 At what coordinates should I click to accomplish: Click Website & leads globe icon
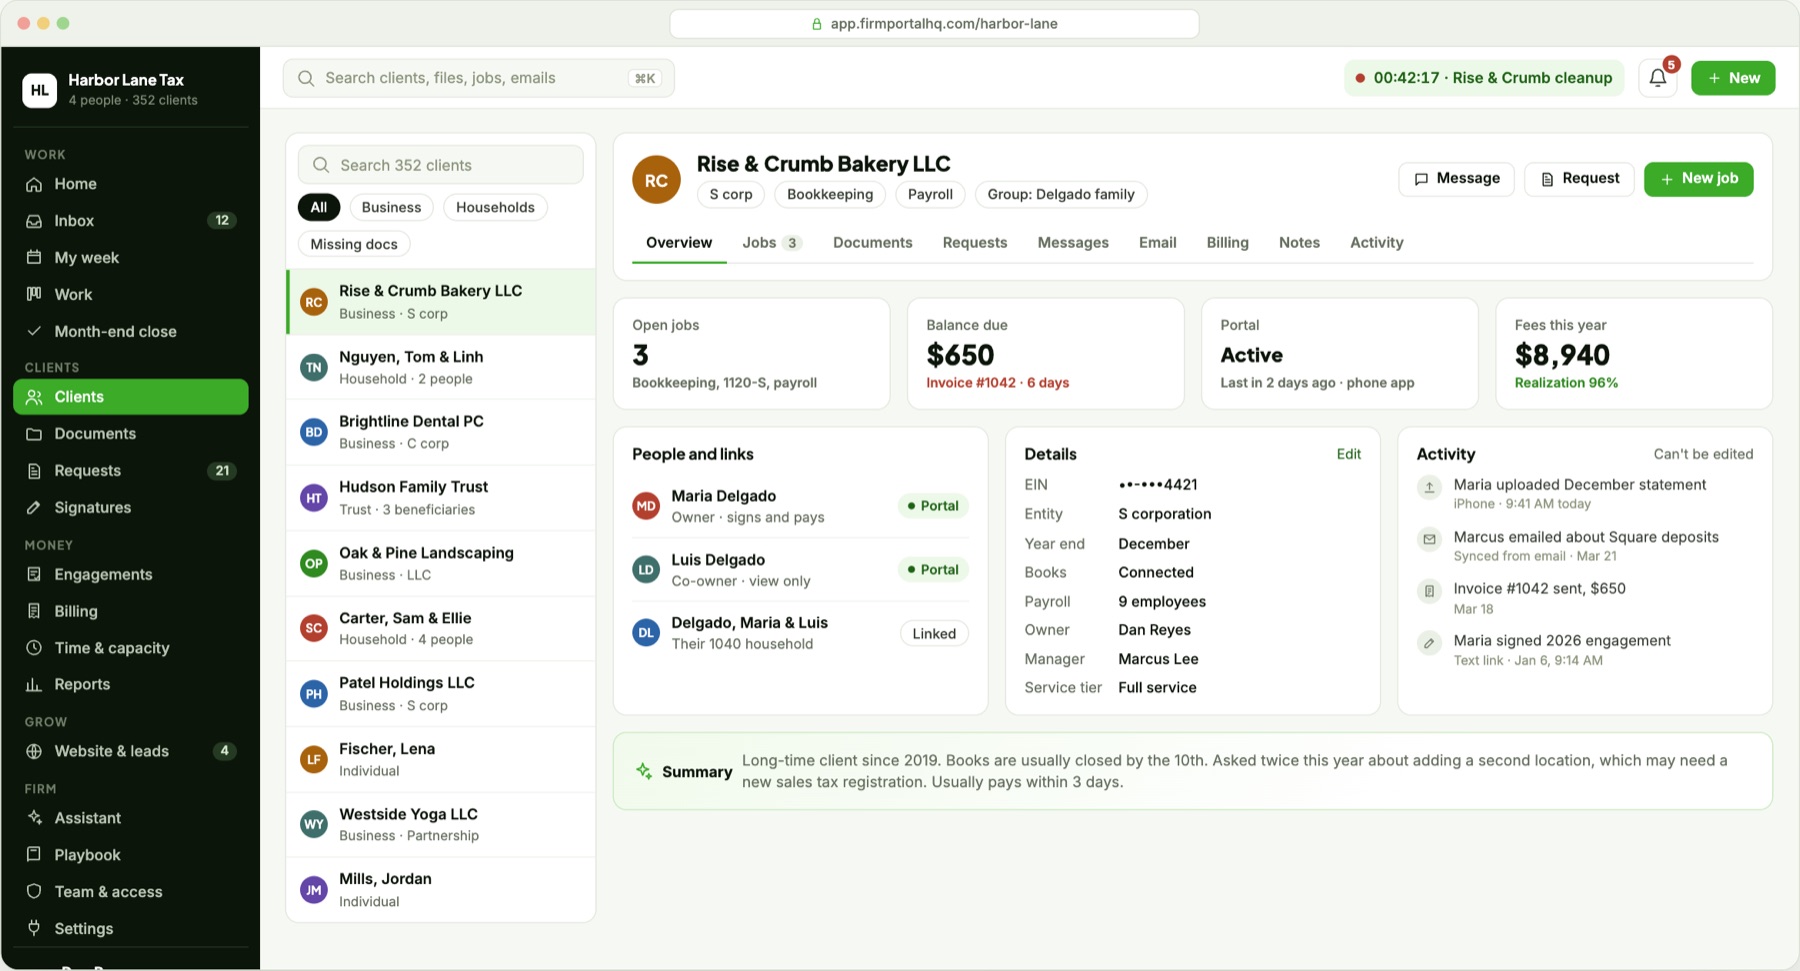click(x=34, y=751)
